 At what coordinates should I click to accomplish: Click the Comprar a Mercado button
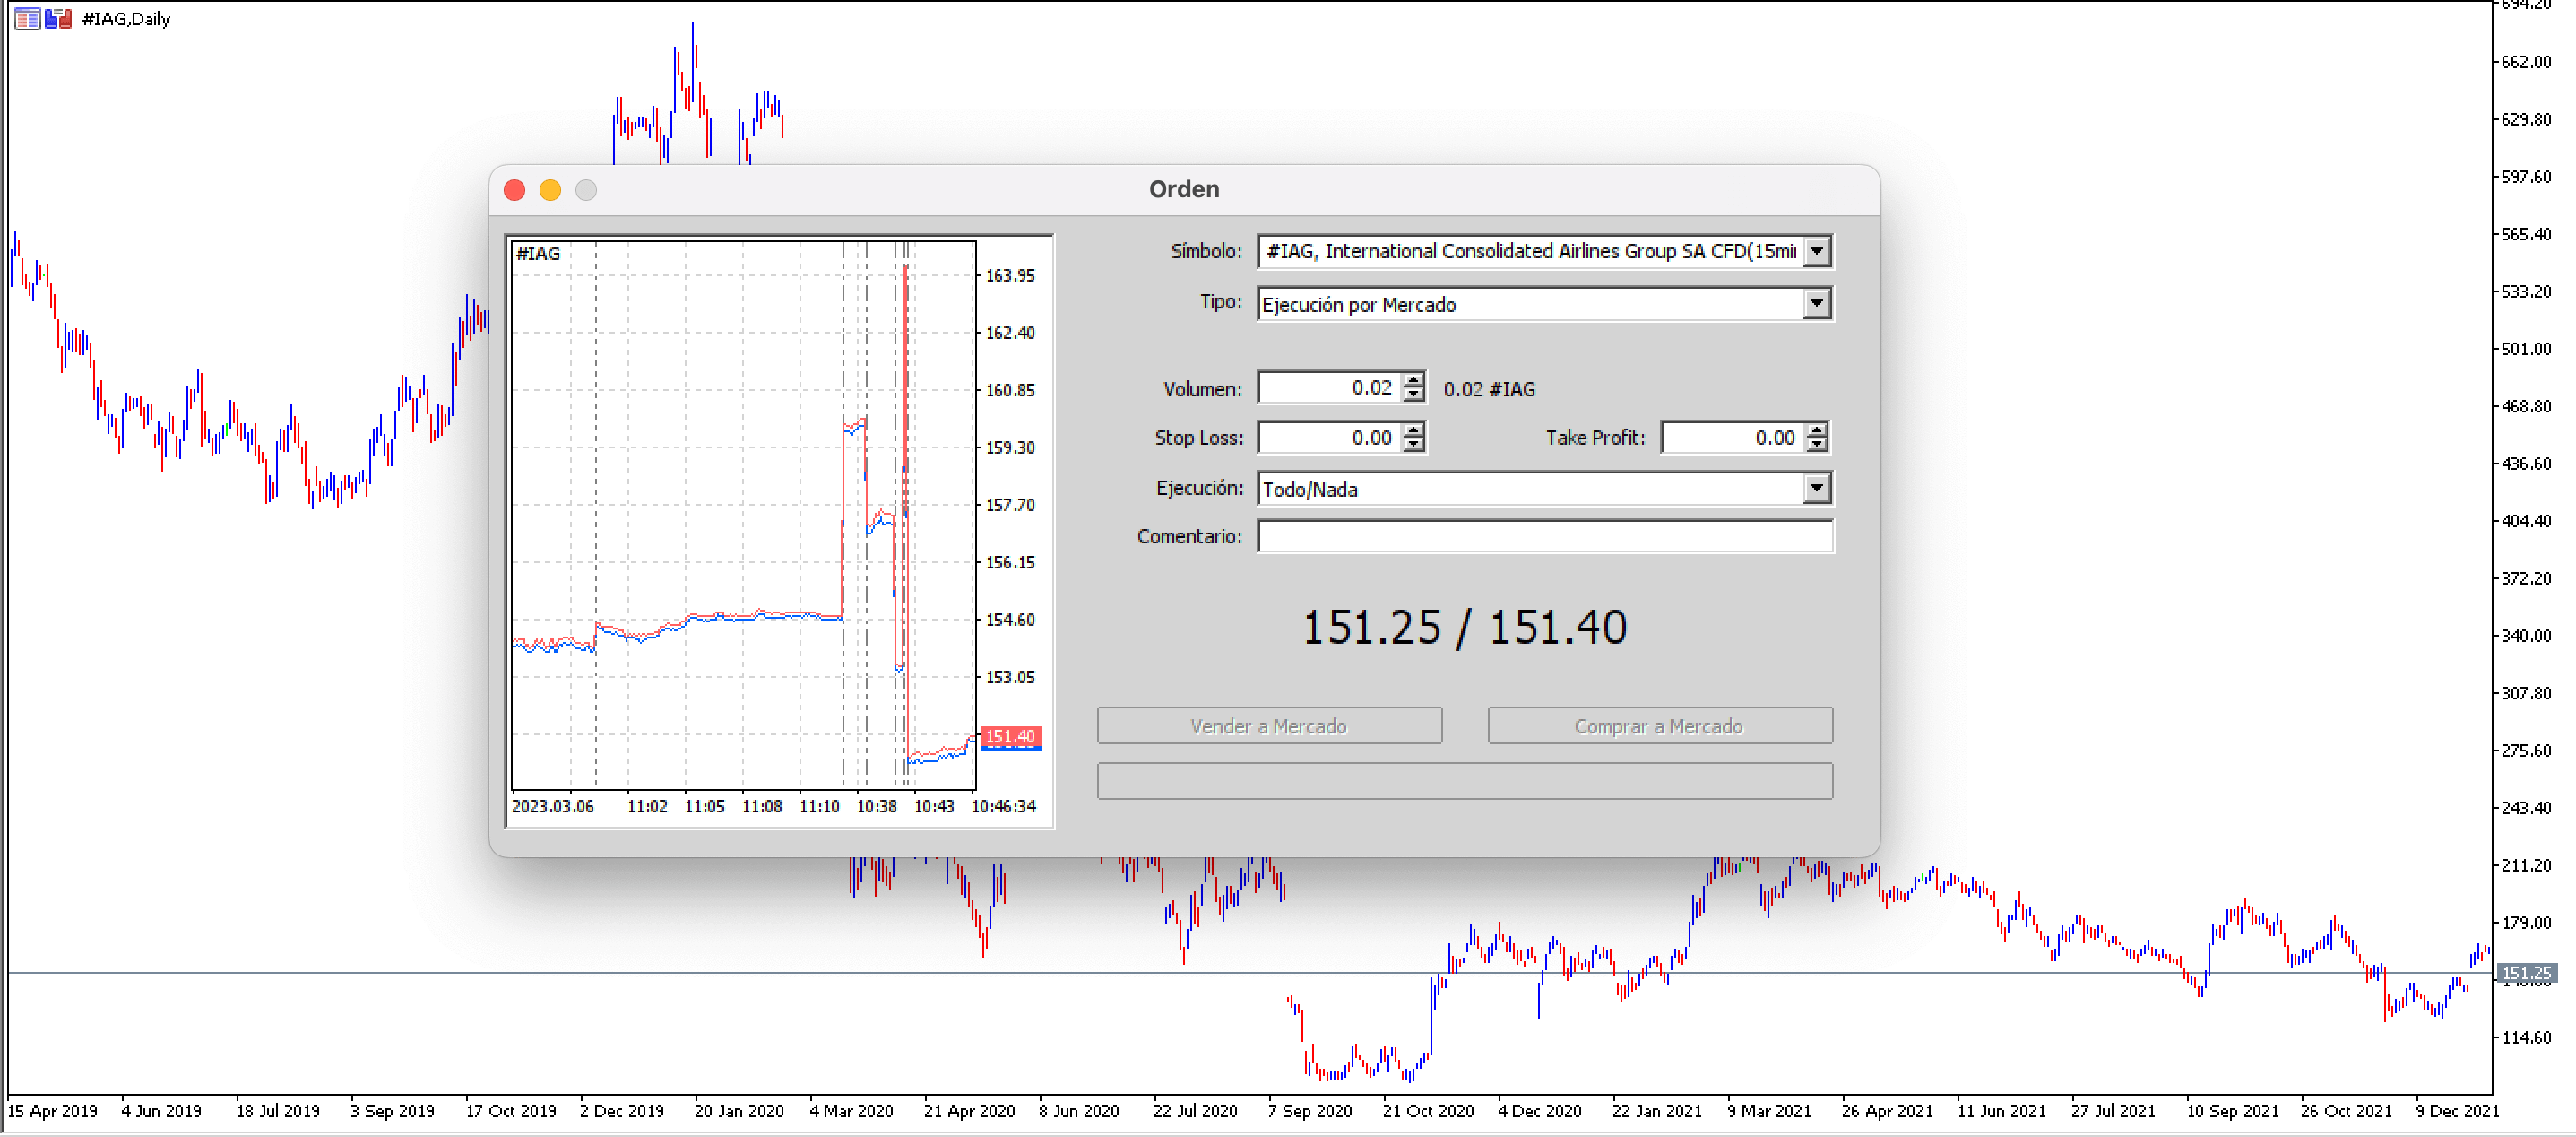[1659, 726]
